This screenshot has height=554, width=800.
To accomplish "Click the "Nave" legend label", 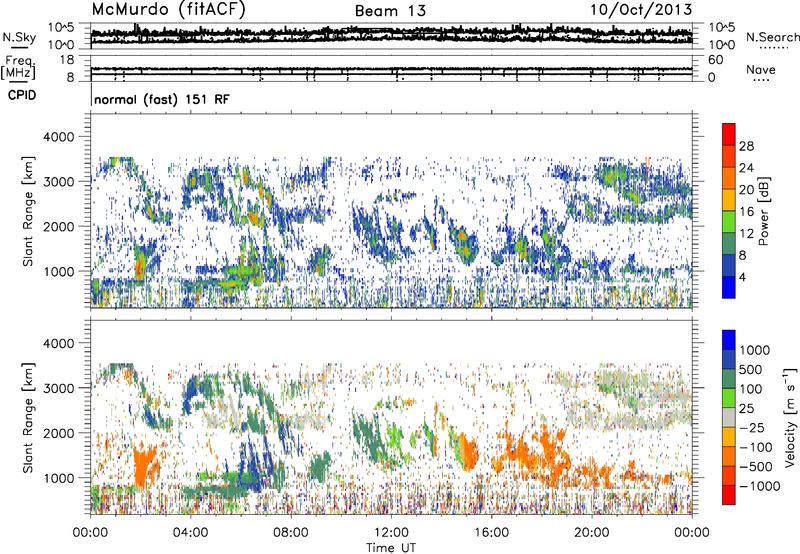I will click(761, 69).
